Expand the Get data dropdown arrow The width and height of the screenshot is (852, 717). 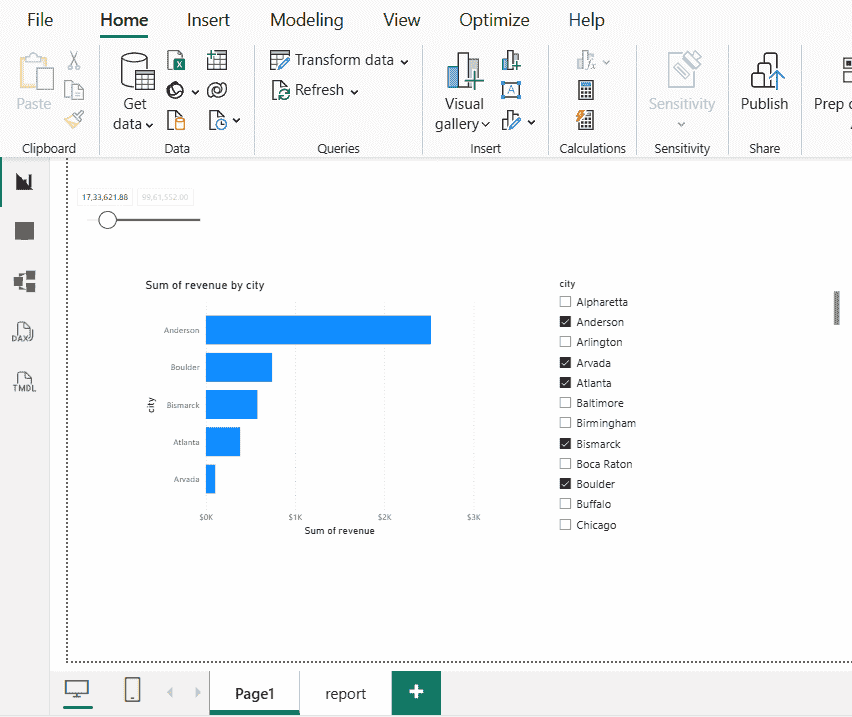point(149,125)
